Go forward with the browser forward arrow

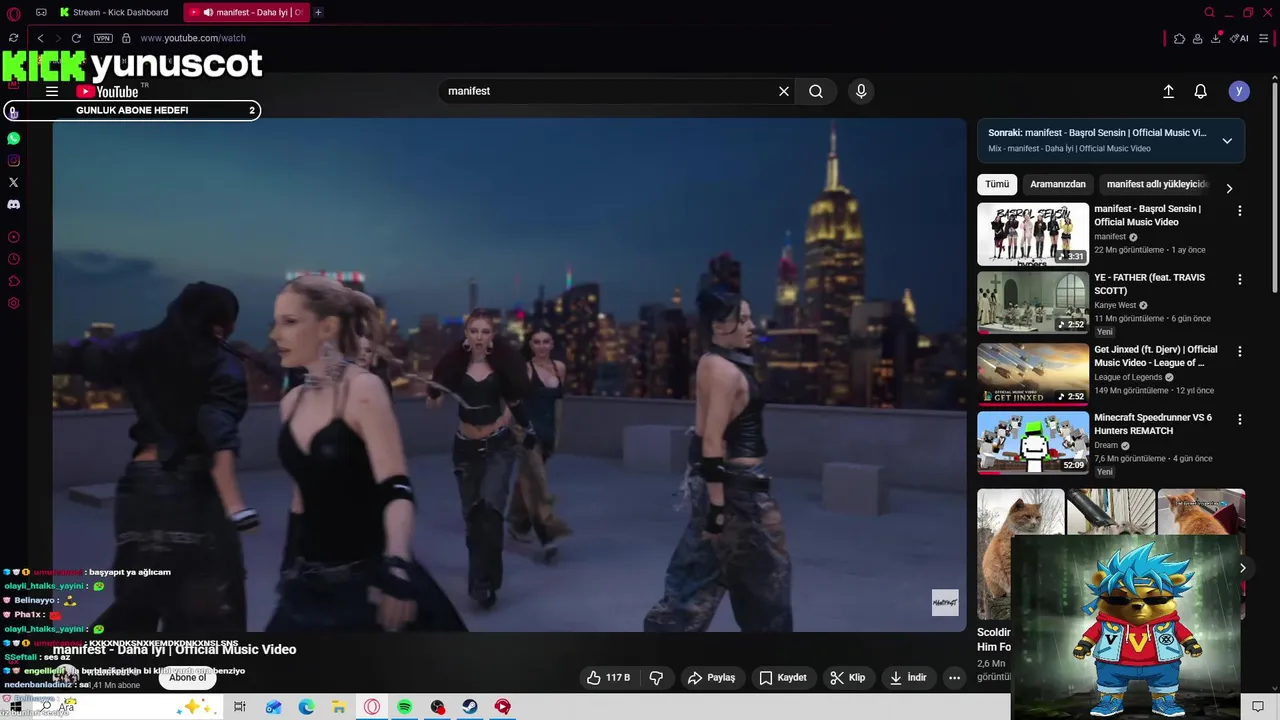57,38
